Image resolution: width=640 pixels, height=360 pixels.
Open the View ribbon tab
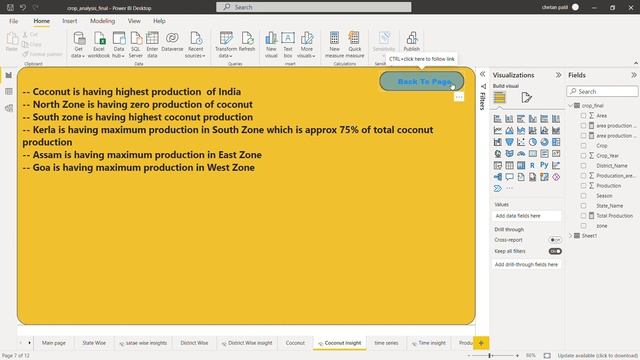tap(134, 21)
